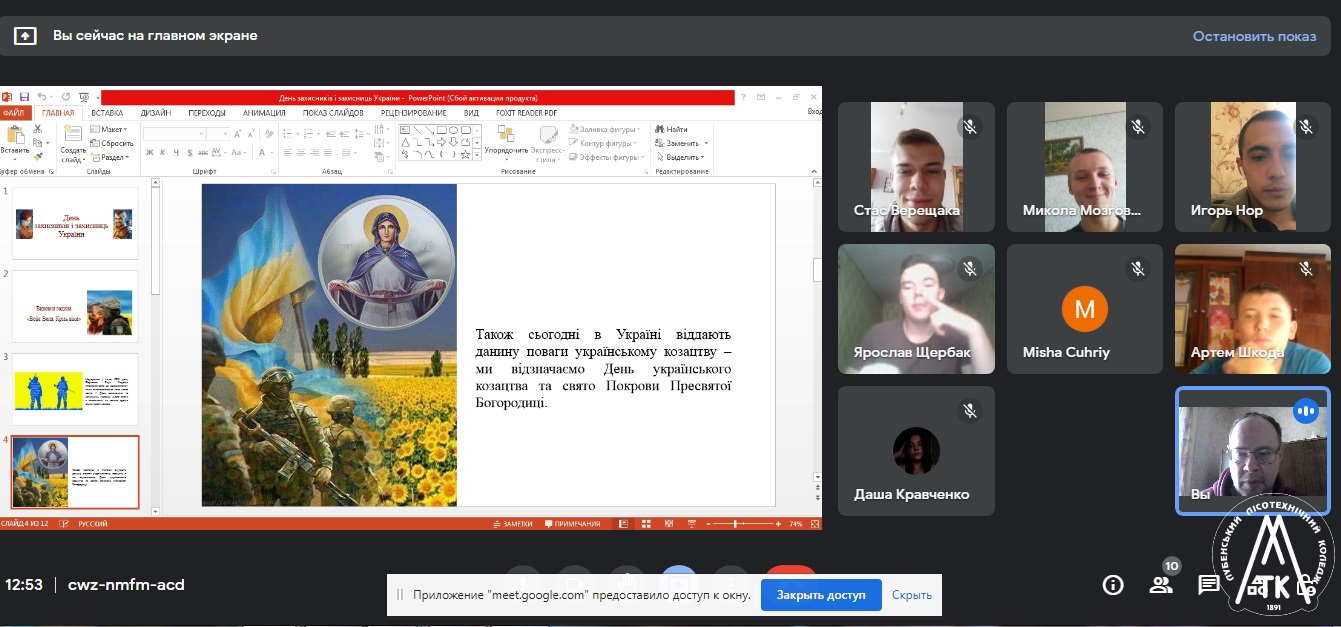Show participants list with badge 10
Image resolution: width=1341 pixels, height=627 pixels.
1161,585
